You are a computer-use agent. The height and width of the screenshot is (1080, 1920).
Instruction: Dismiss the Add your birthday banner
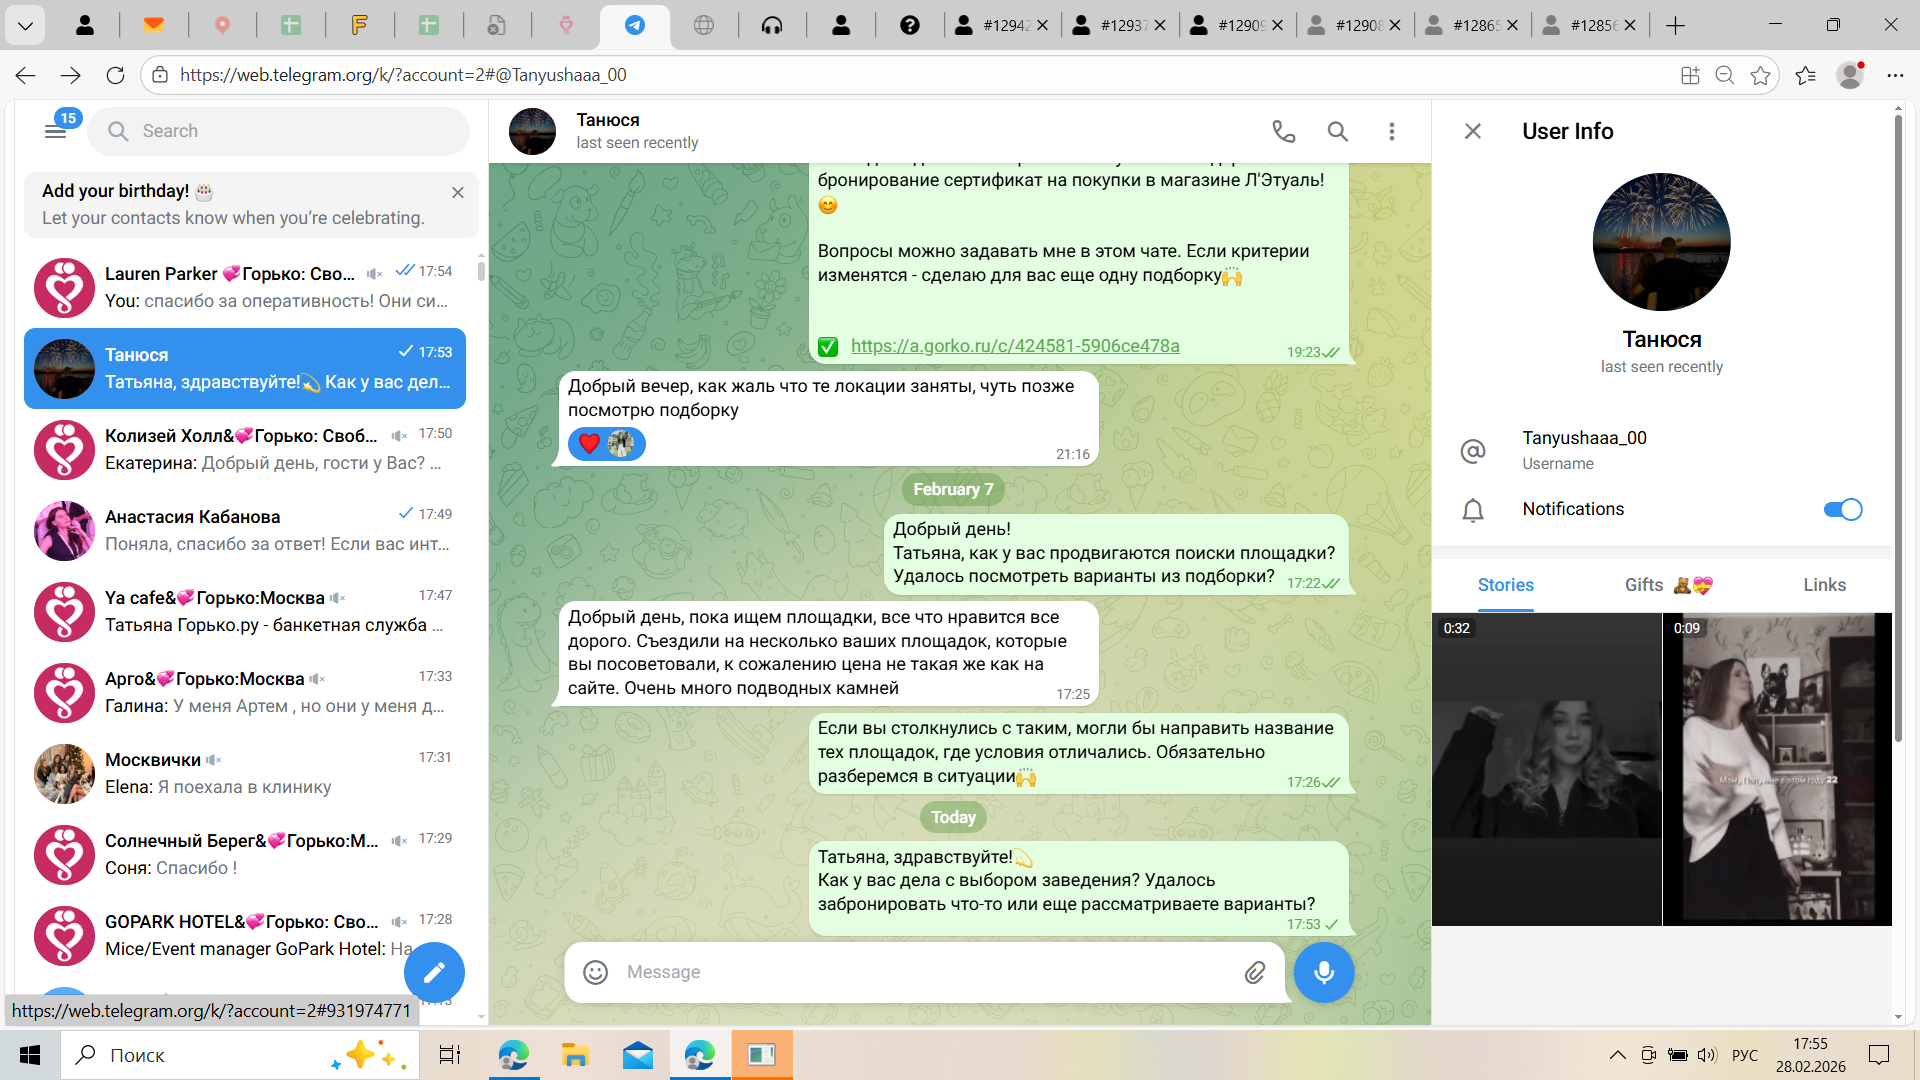[x=458, y=192]
